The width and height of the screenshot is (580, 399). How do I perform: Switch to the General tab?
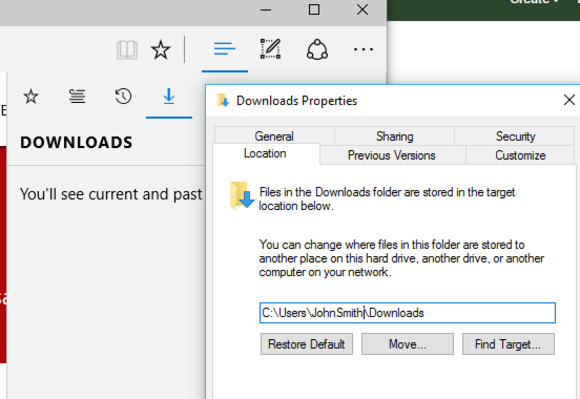[x=274, y=136]
